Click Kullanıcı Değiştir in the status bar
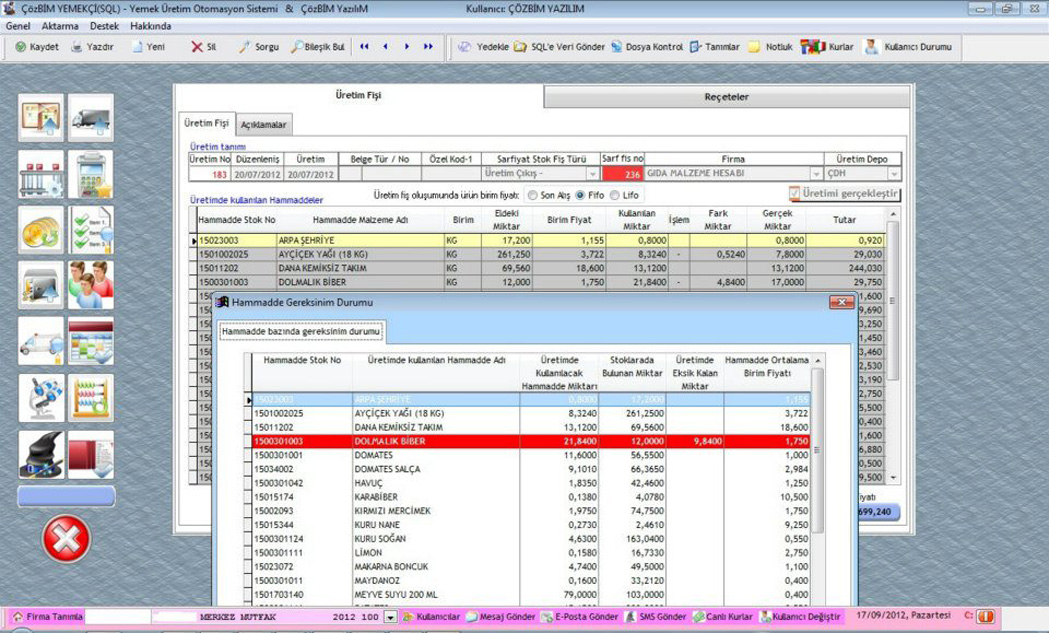Image resolution: width=1049 pixels, height=633 pixels. [800, 618]
